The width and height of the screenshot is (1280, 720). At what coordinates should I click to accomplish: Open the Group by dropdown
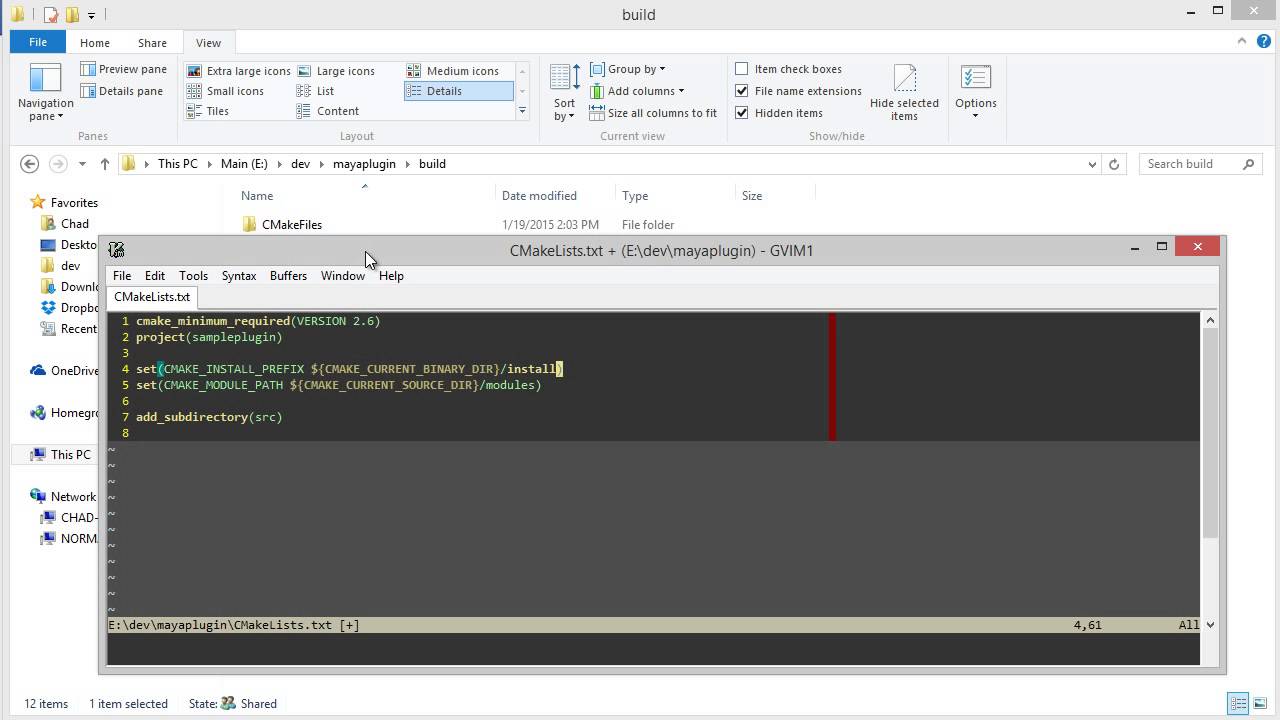tap(627, 69)
